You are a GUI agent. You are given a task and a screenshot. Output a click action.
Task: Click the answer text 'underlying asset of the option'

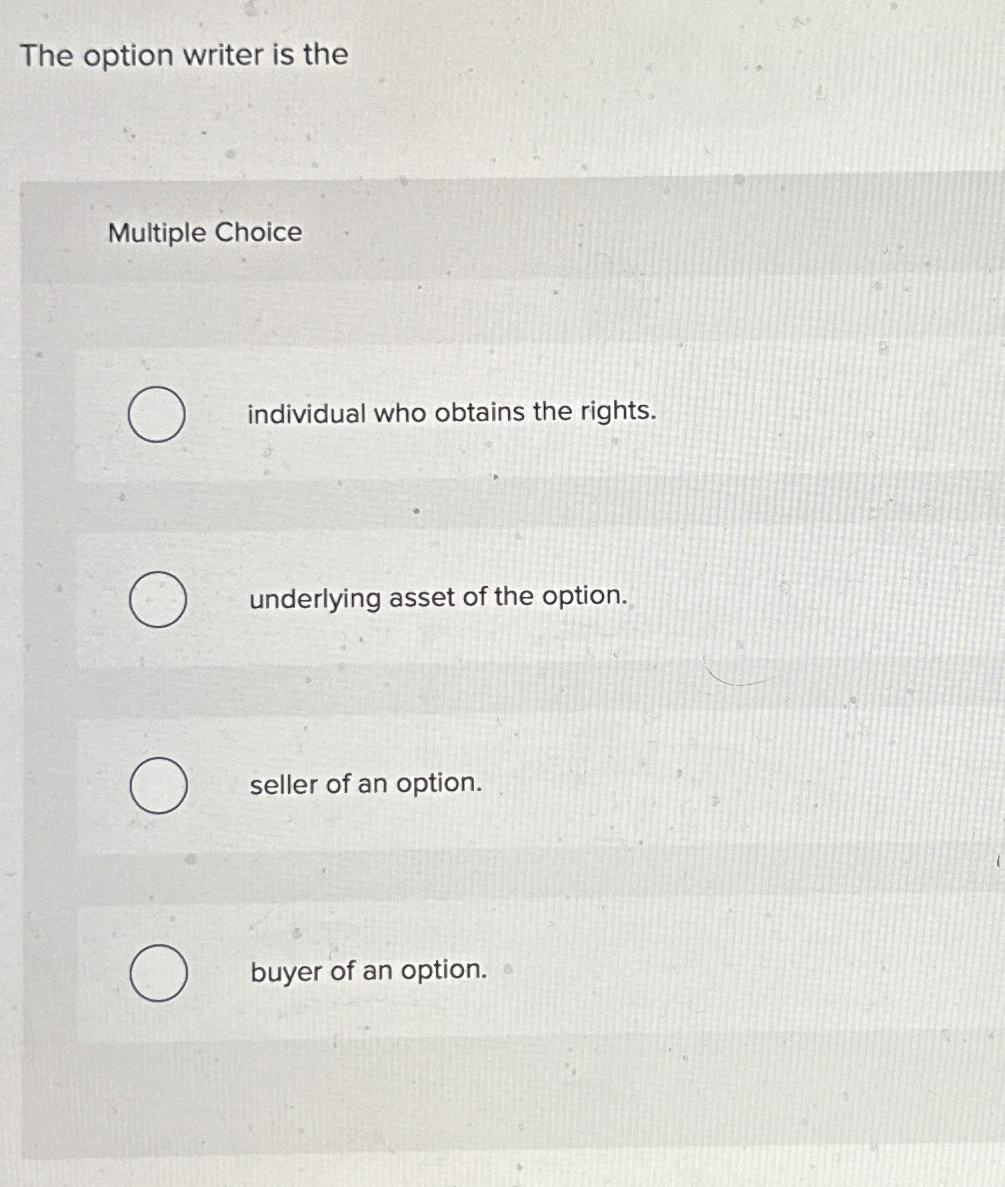tap(438, 597)
